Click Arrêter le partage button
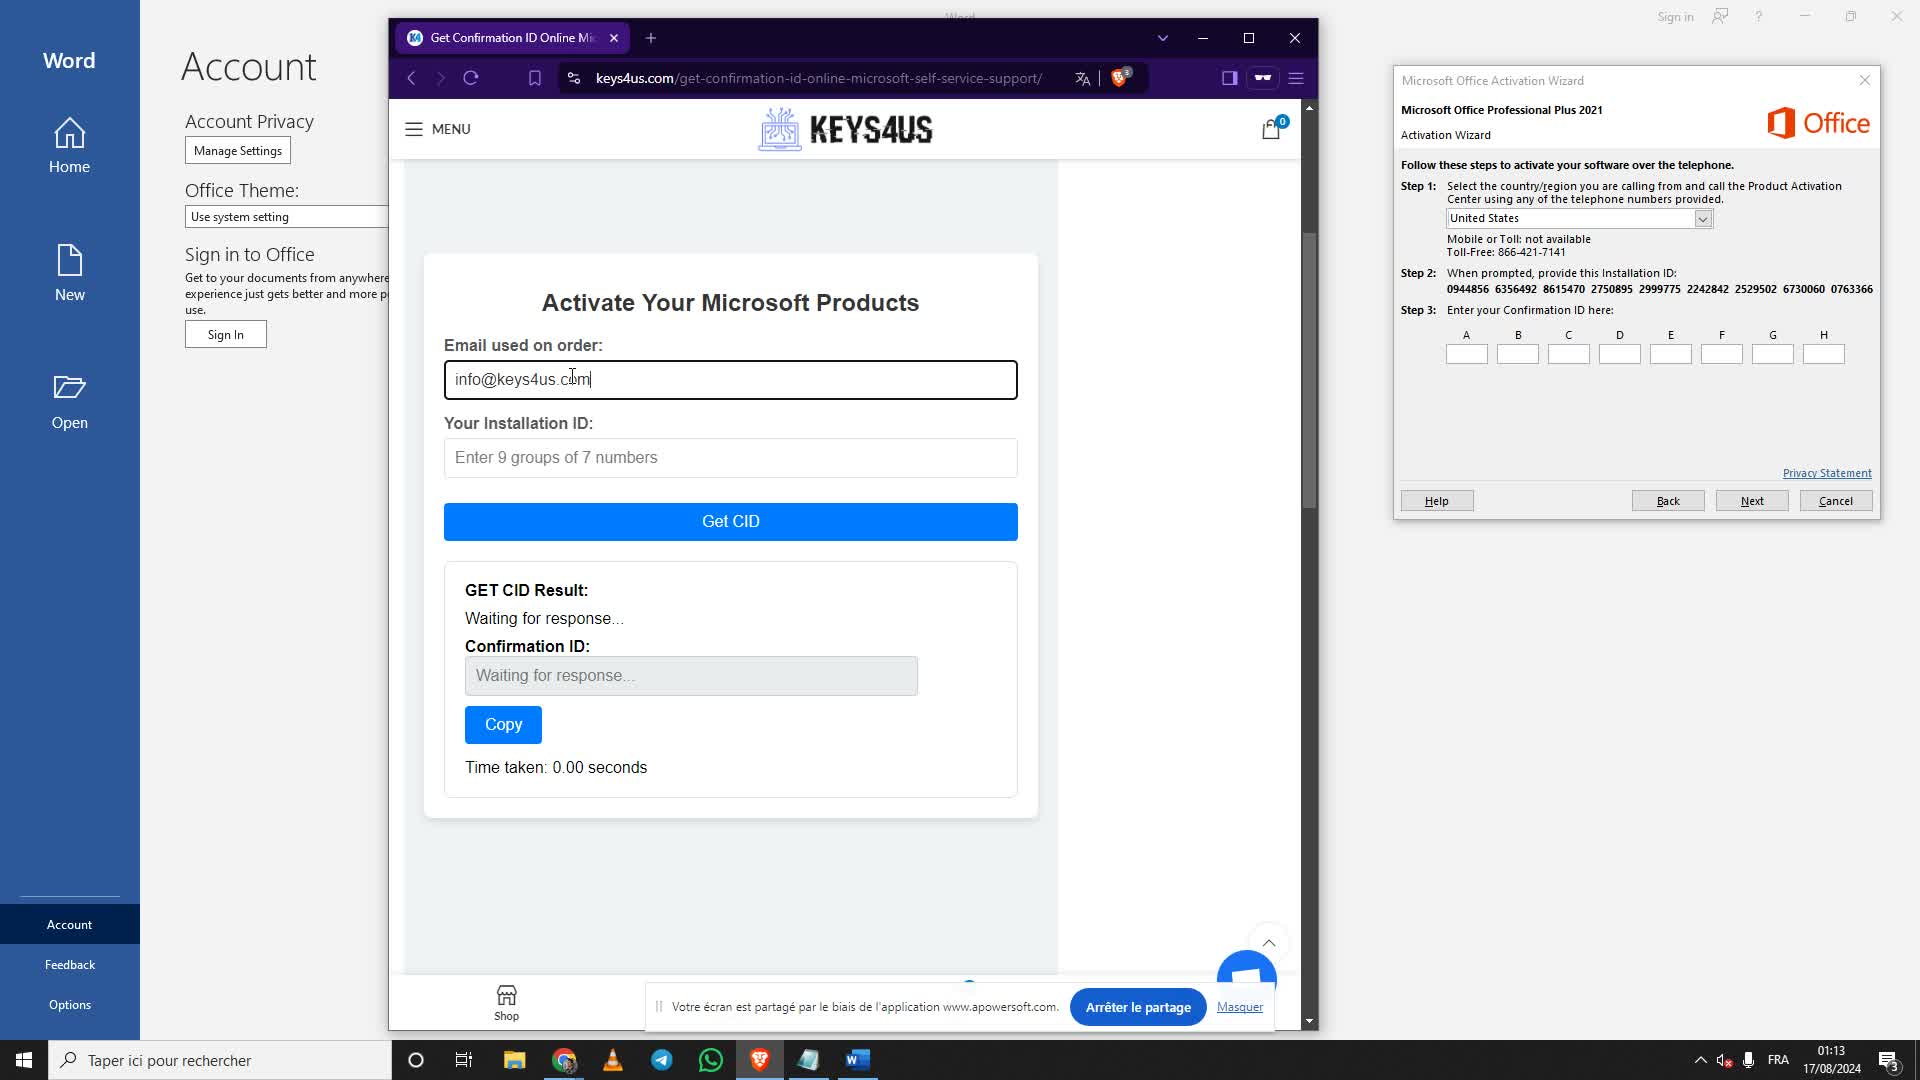 tap(1138, 1007)
